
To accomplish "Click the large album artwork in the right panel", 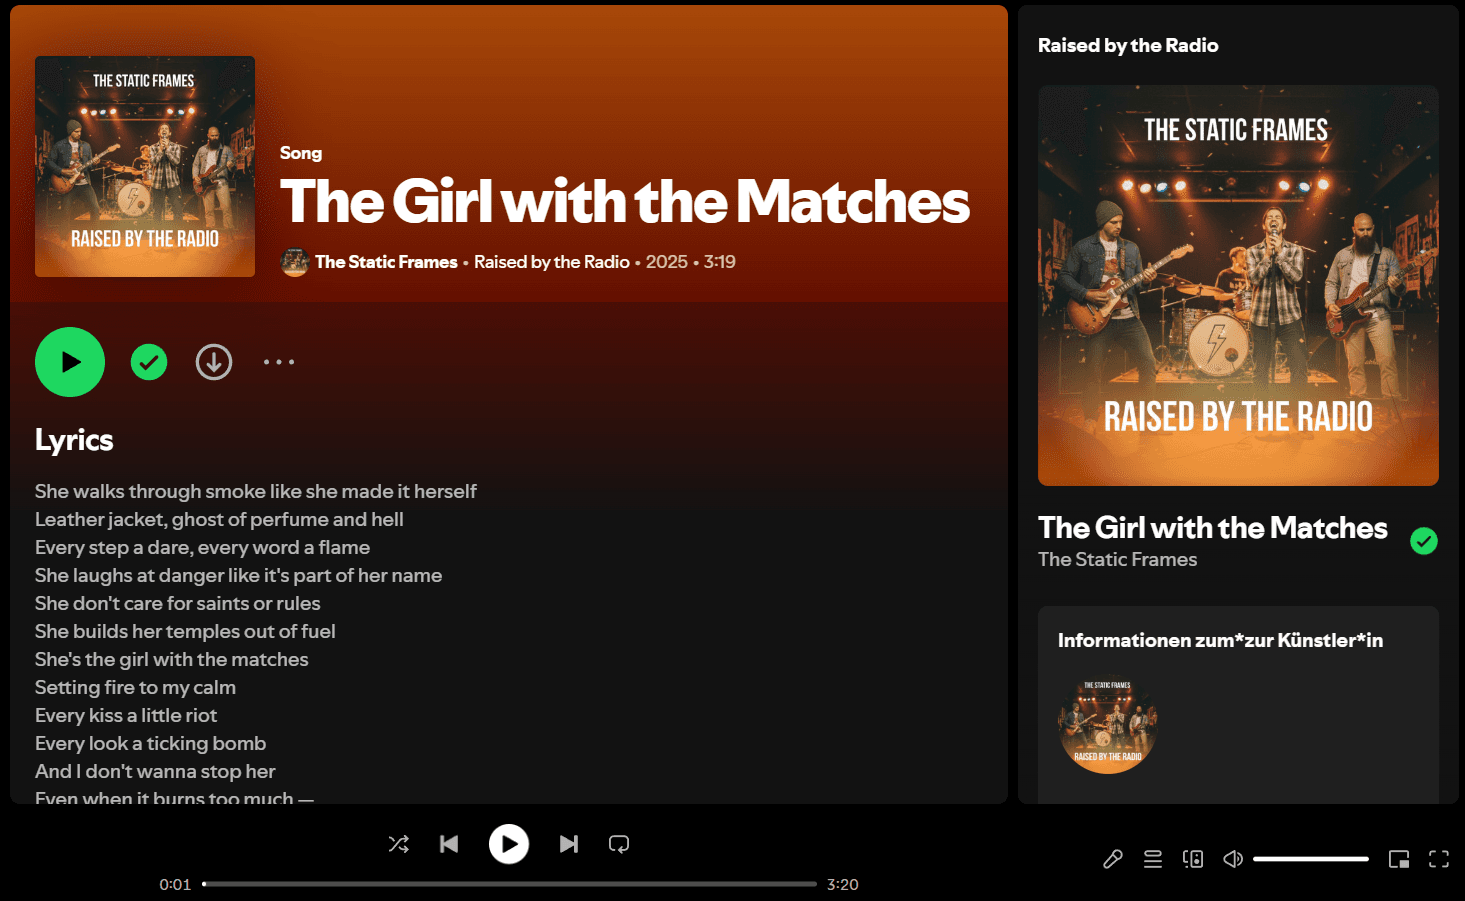I will (x=1238, y=285).
